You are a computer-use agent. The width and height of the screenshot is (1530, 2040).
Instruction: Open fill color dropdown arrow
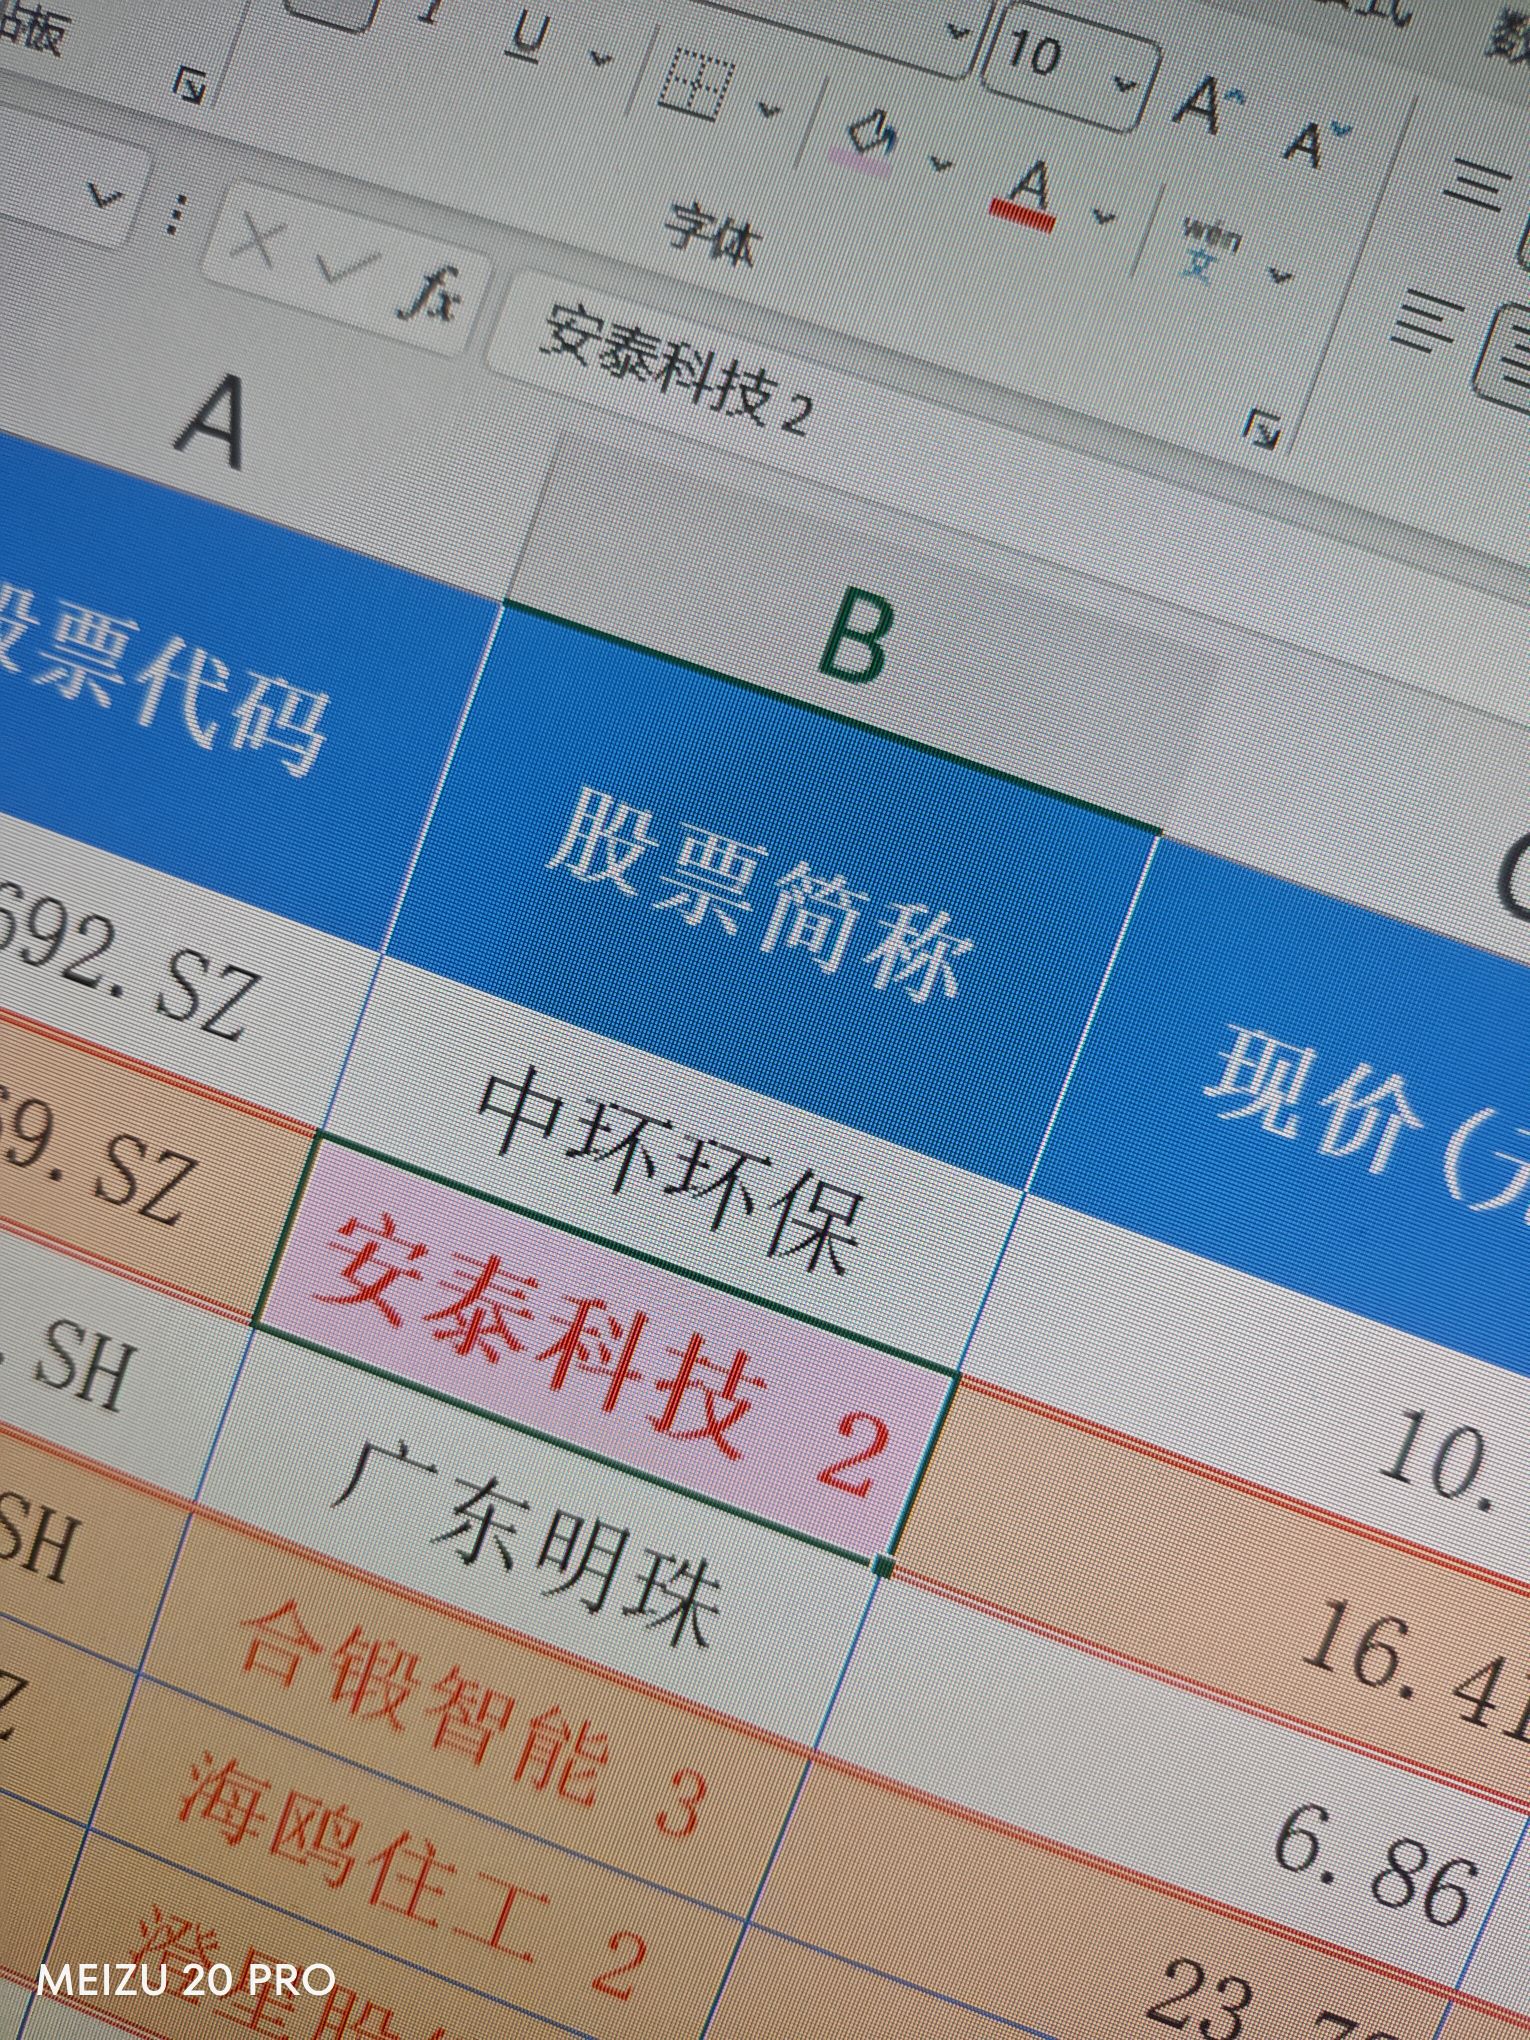click(940, 162)
